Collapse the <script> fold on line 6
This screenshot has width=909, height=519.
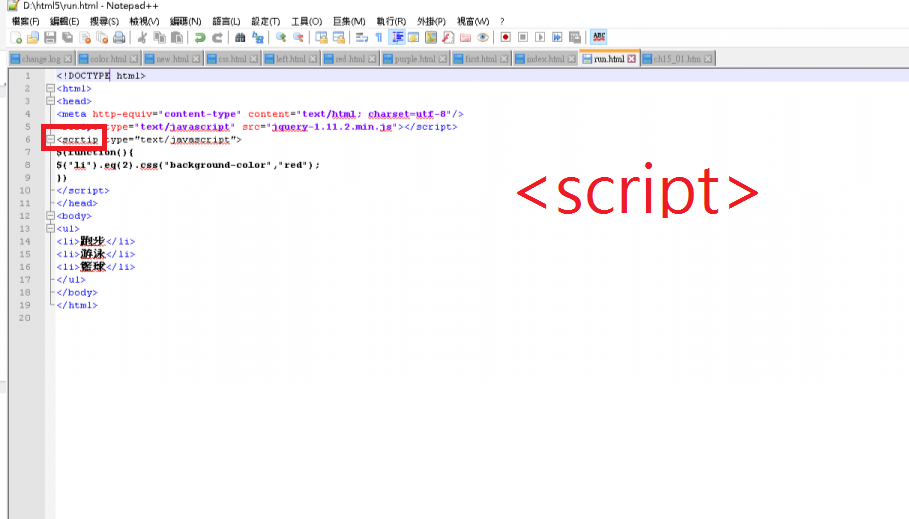pyautogui.click(x=50, y=139)
